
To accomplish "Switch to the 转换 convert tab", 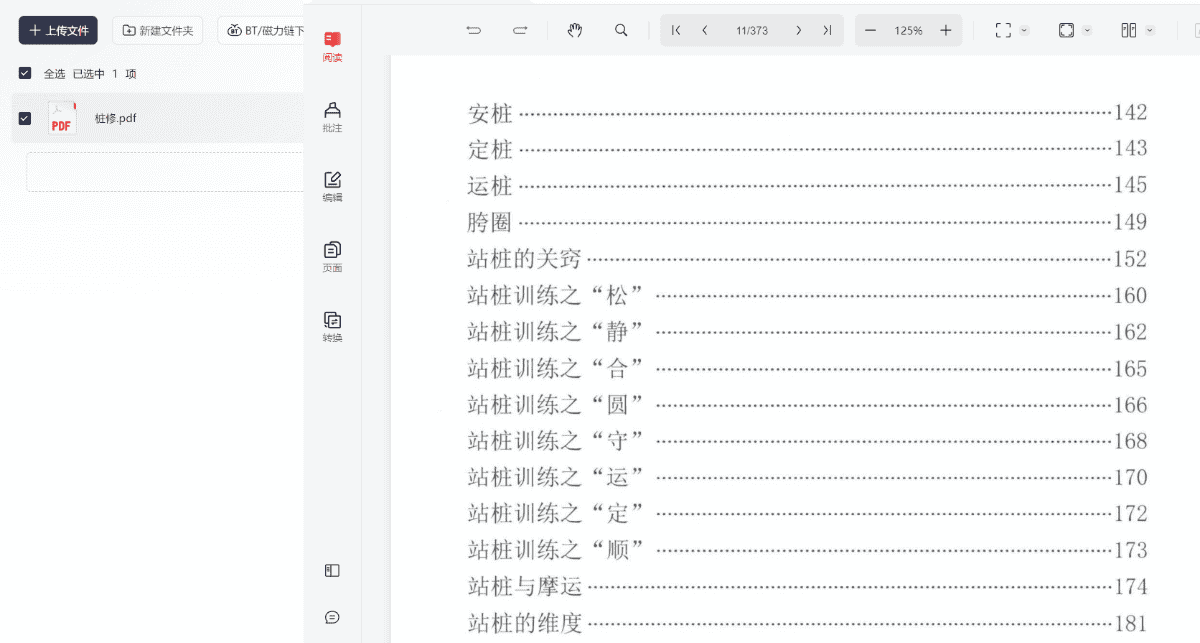I will click(x=332, y=326).
